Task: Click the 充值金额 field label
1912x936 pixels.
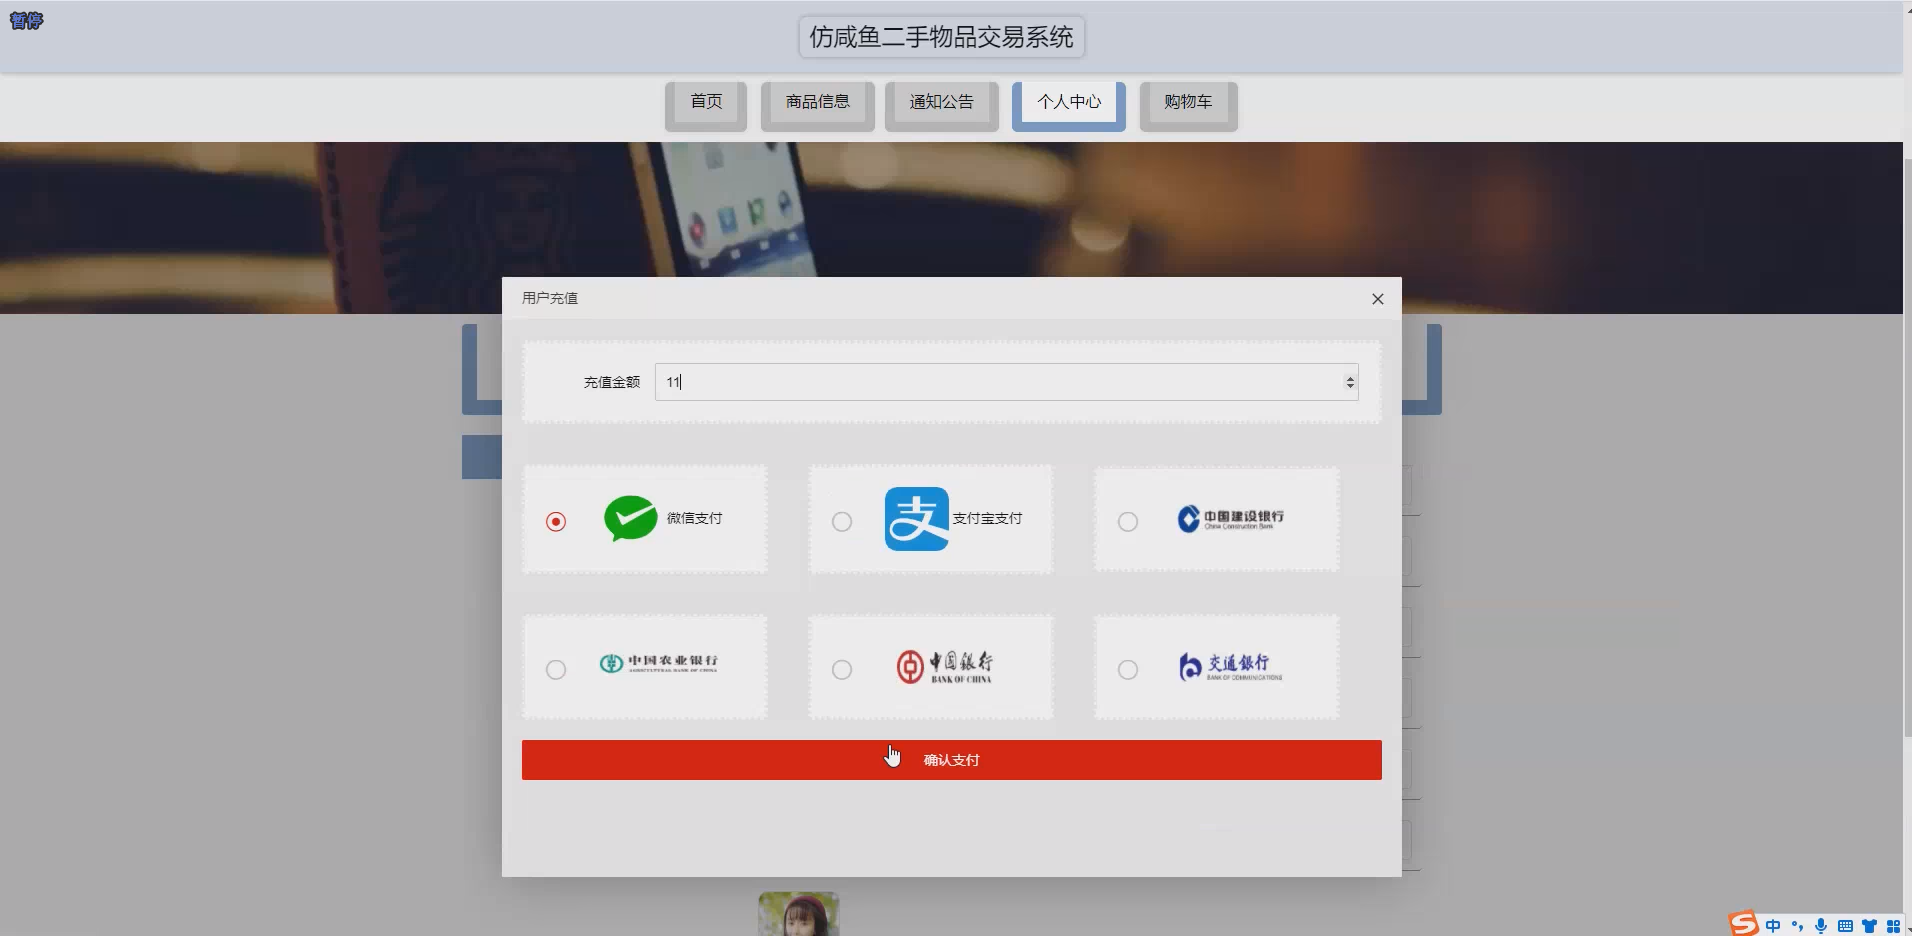Action: click(x=612, y=382)
